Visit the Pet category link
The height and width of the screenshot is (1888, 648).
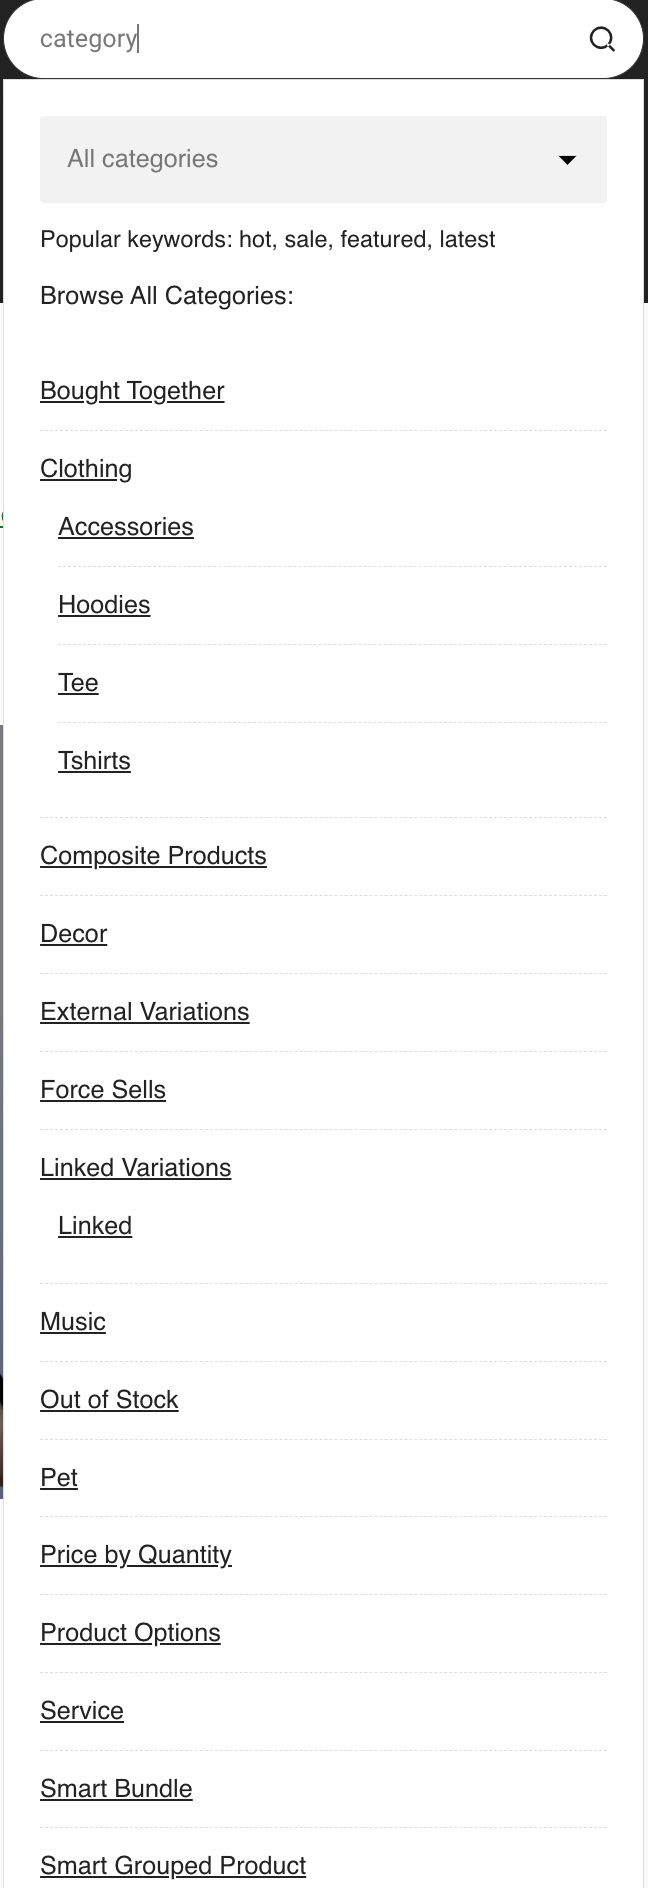(x=59, y=1478)
